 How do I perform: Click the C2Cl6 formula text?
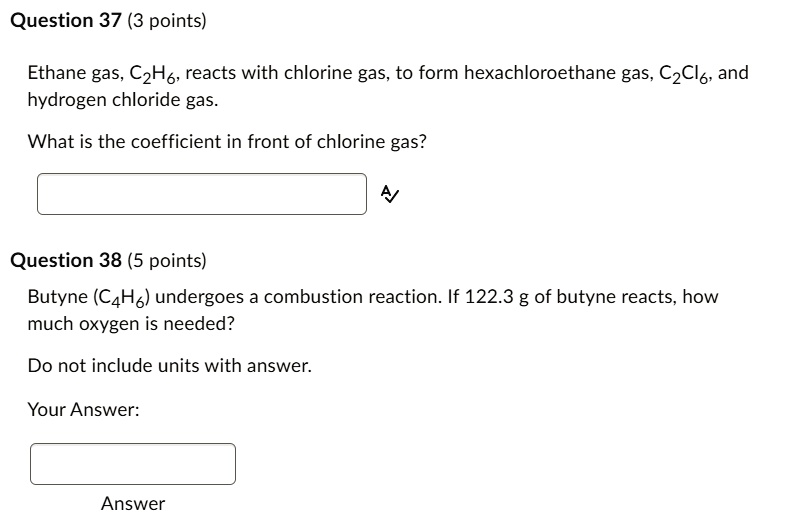[x=684, y=75]
